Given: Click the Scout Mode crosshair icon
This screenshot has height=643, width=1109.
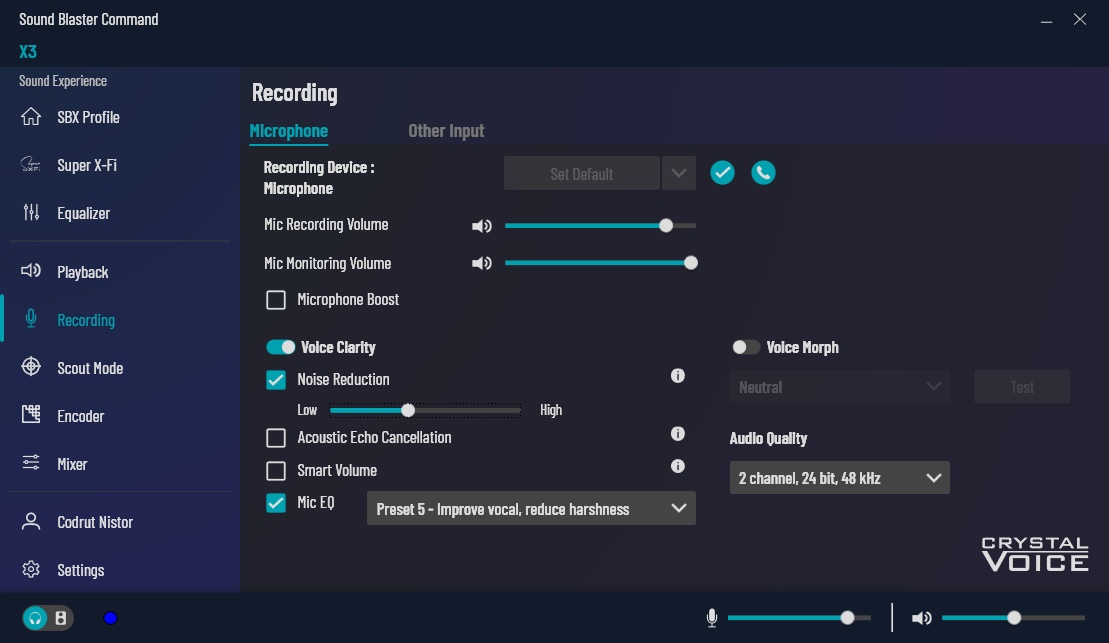Looking at the screenshot, I should 31,366.
